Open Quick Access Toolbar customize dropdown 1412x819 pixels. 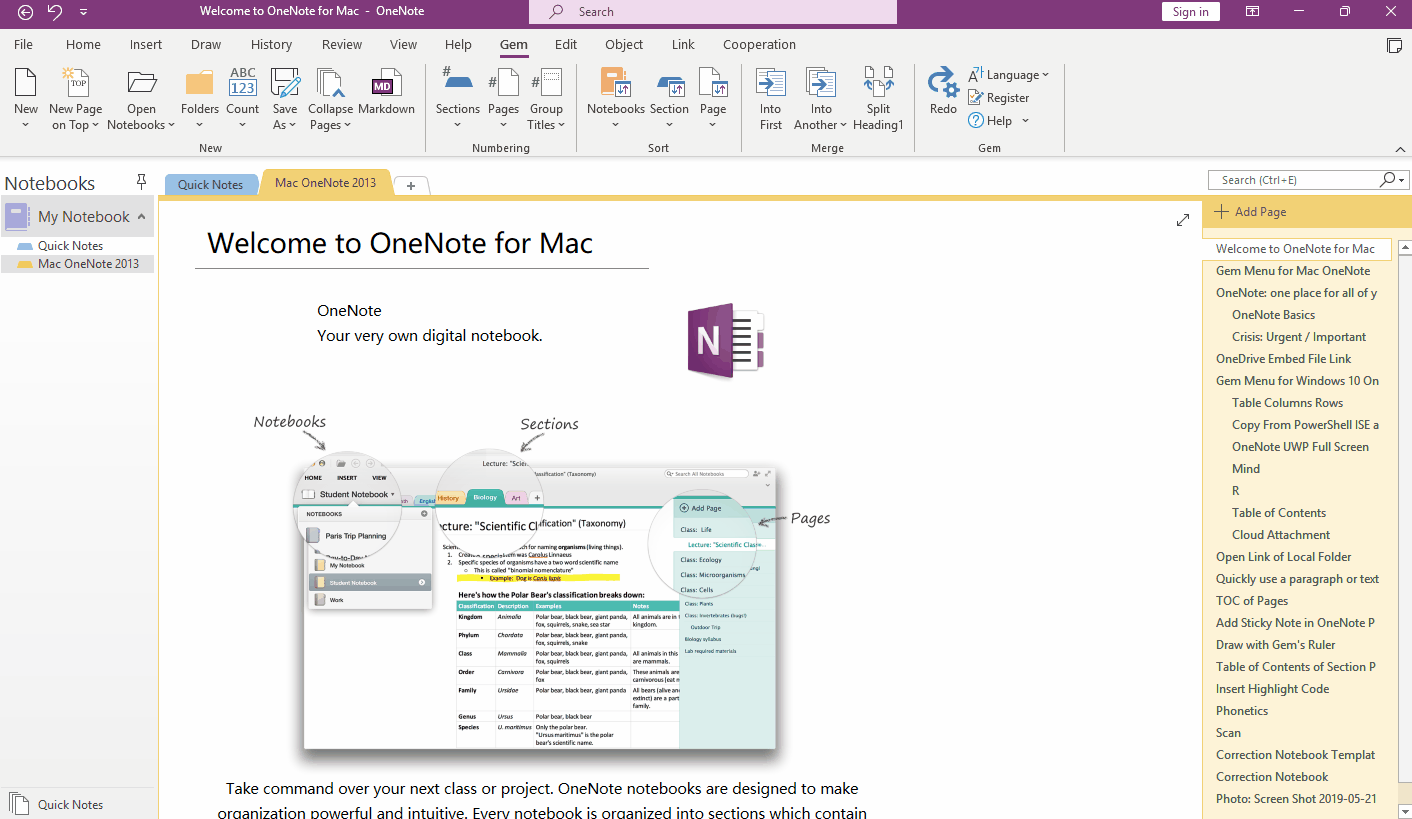coord(83,12)
